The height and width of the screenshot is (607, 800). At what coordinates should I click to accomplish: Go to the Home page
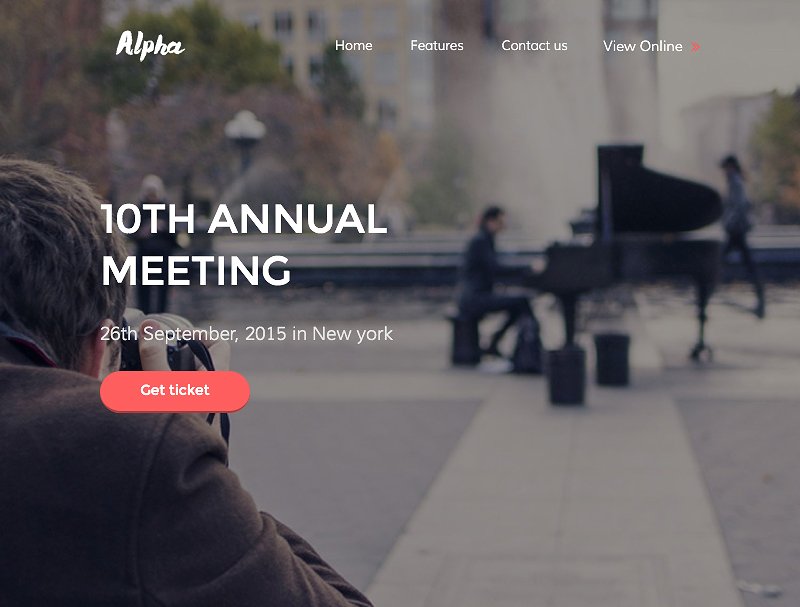click(354, 45)
